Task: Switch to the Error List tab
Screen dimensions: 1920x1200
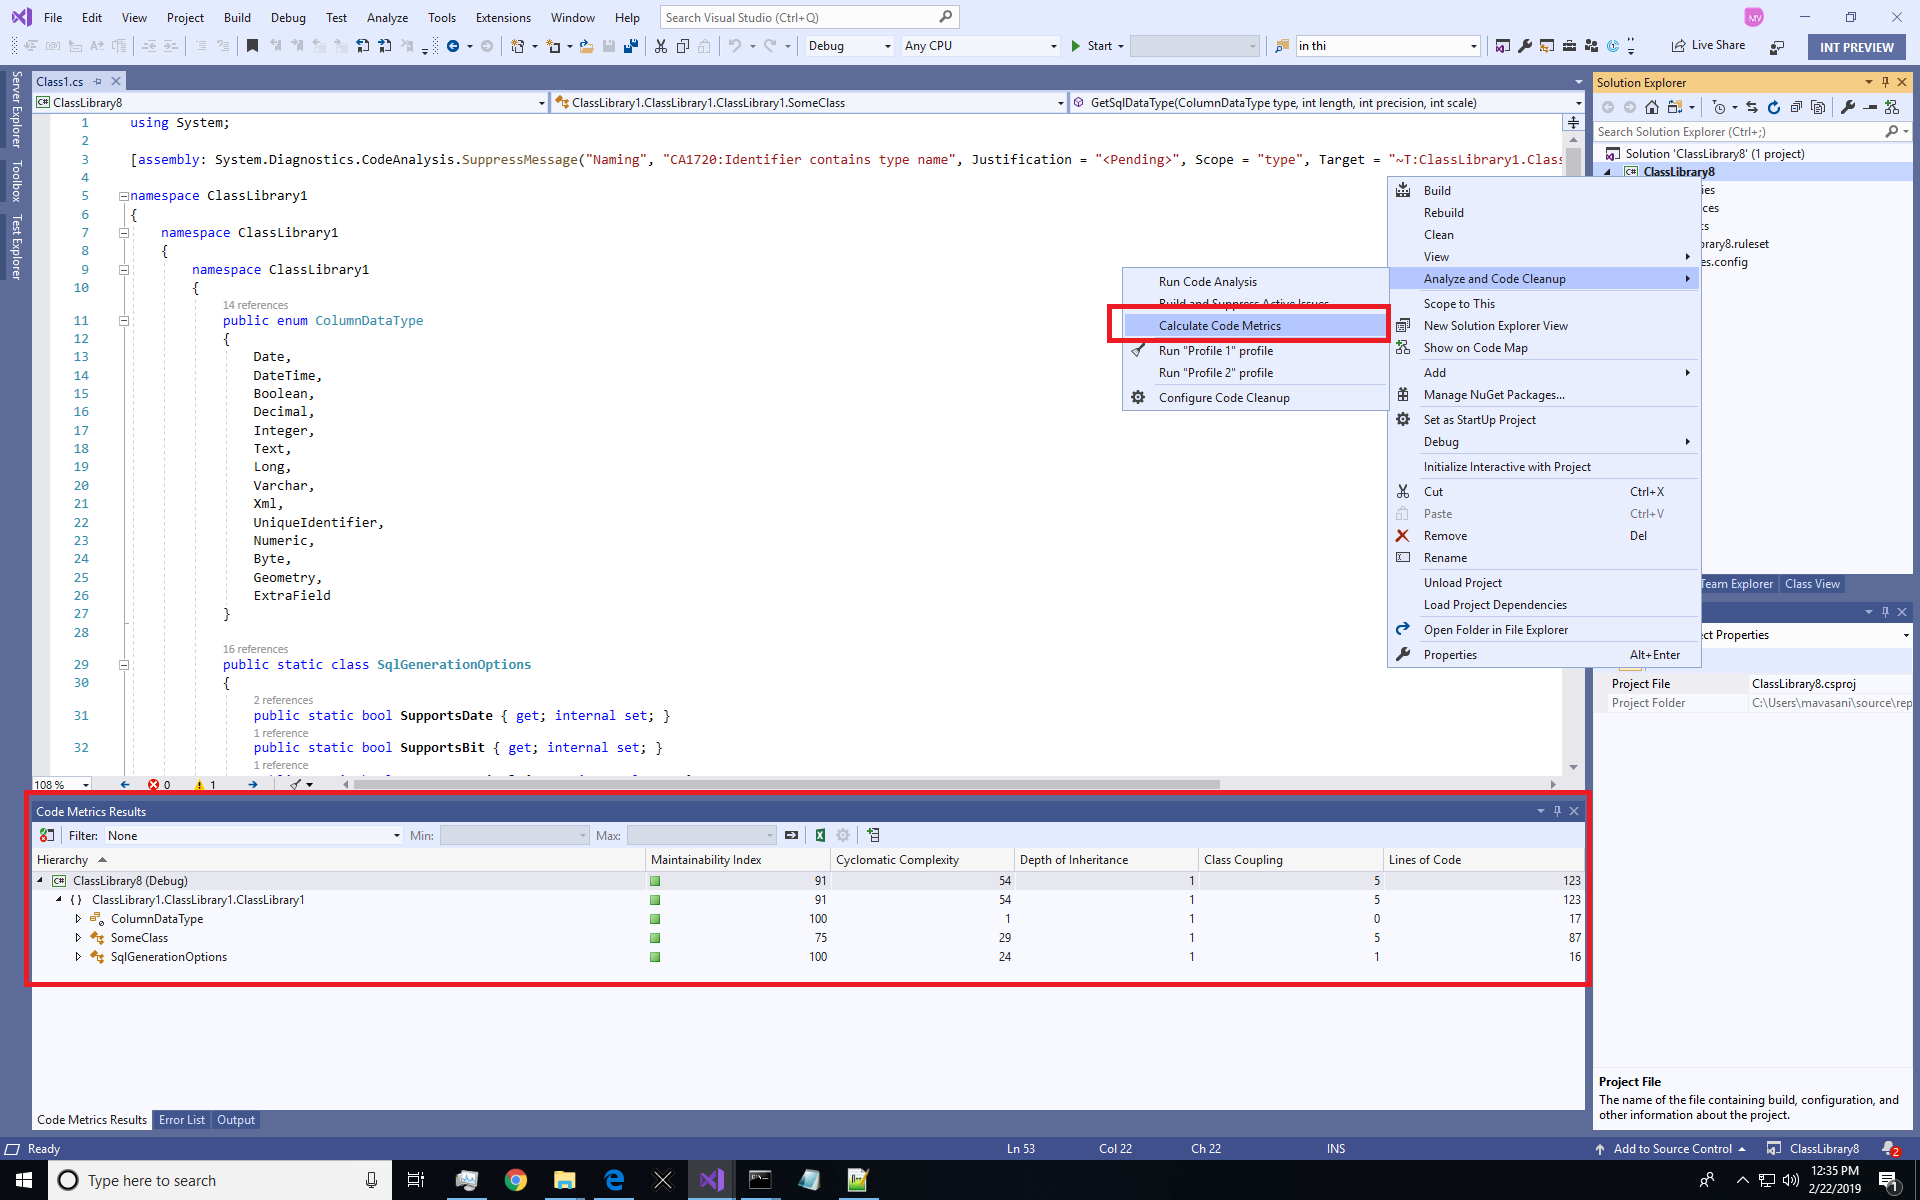Action: point(182,1120)
